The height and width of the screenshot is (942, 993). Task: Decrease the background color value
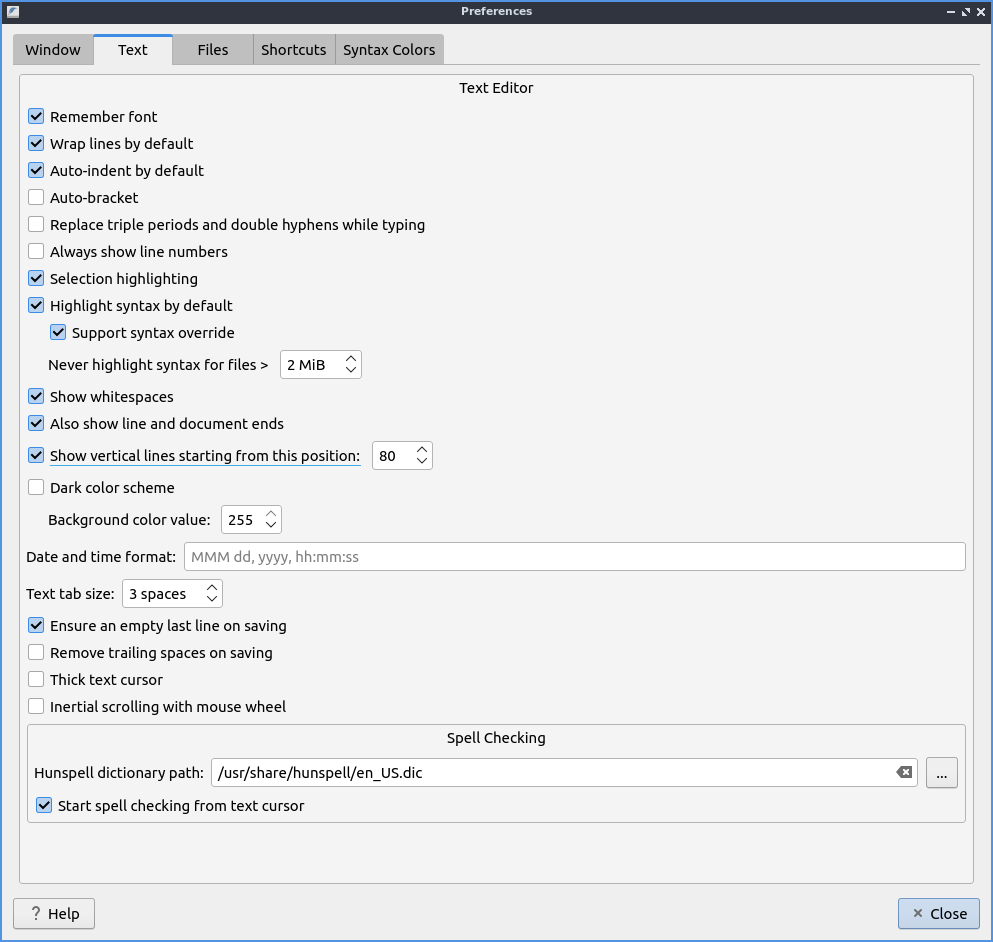pyautogui.click(x=271, y=526)
